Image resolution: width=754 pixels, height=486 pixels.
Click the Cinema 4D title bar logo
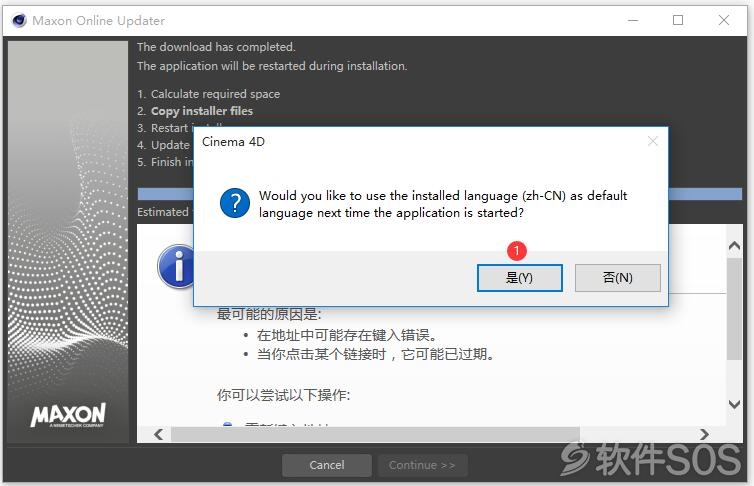(x=19, y=21)
